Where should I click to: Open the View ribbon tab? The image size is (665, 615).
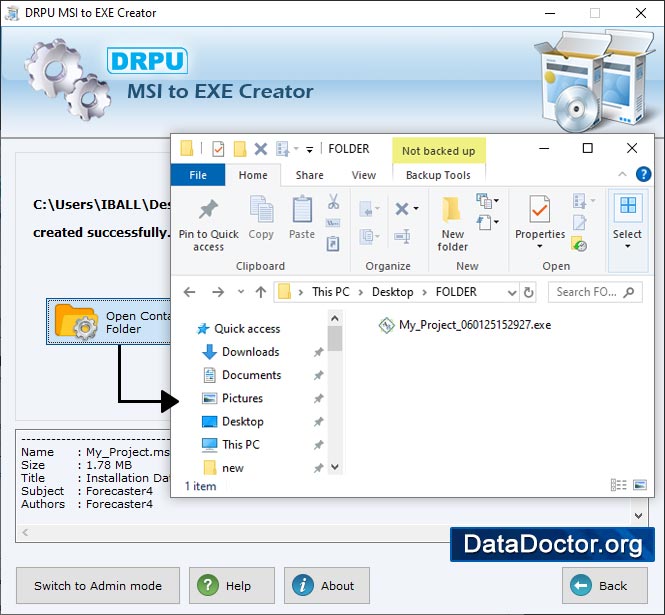tap(364, 175)
